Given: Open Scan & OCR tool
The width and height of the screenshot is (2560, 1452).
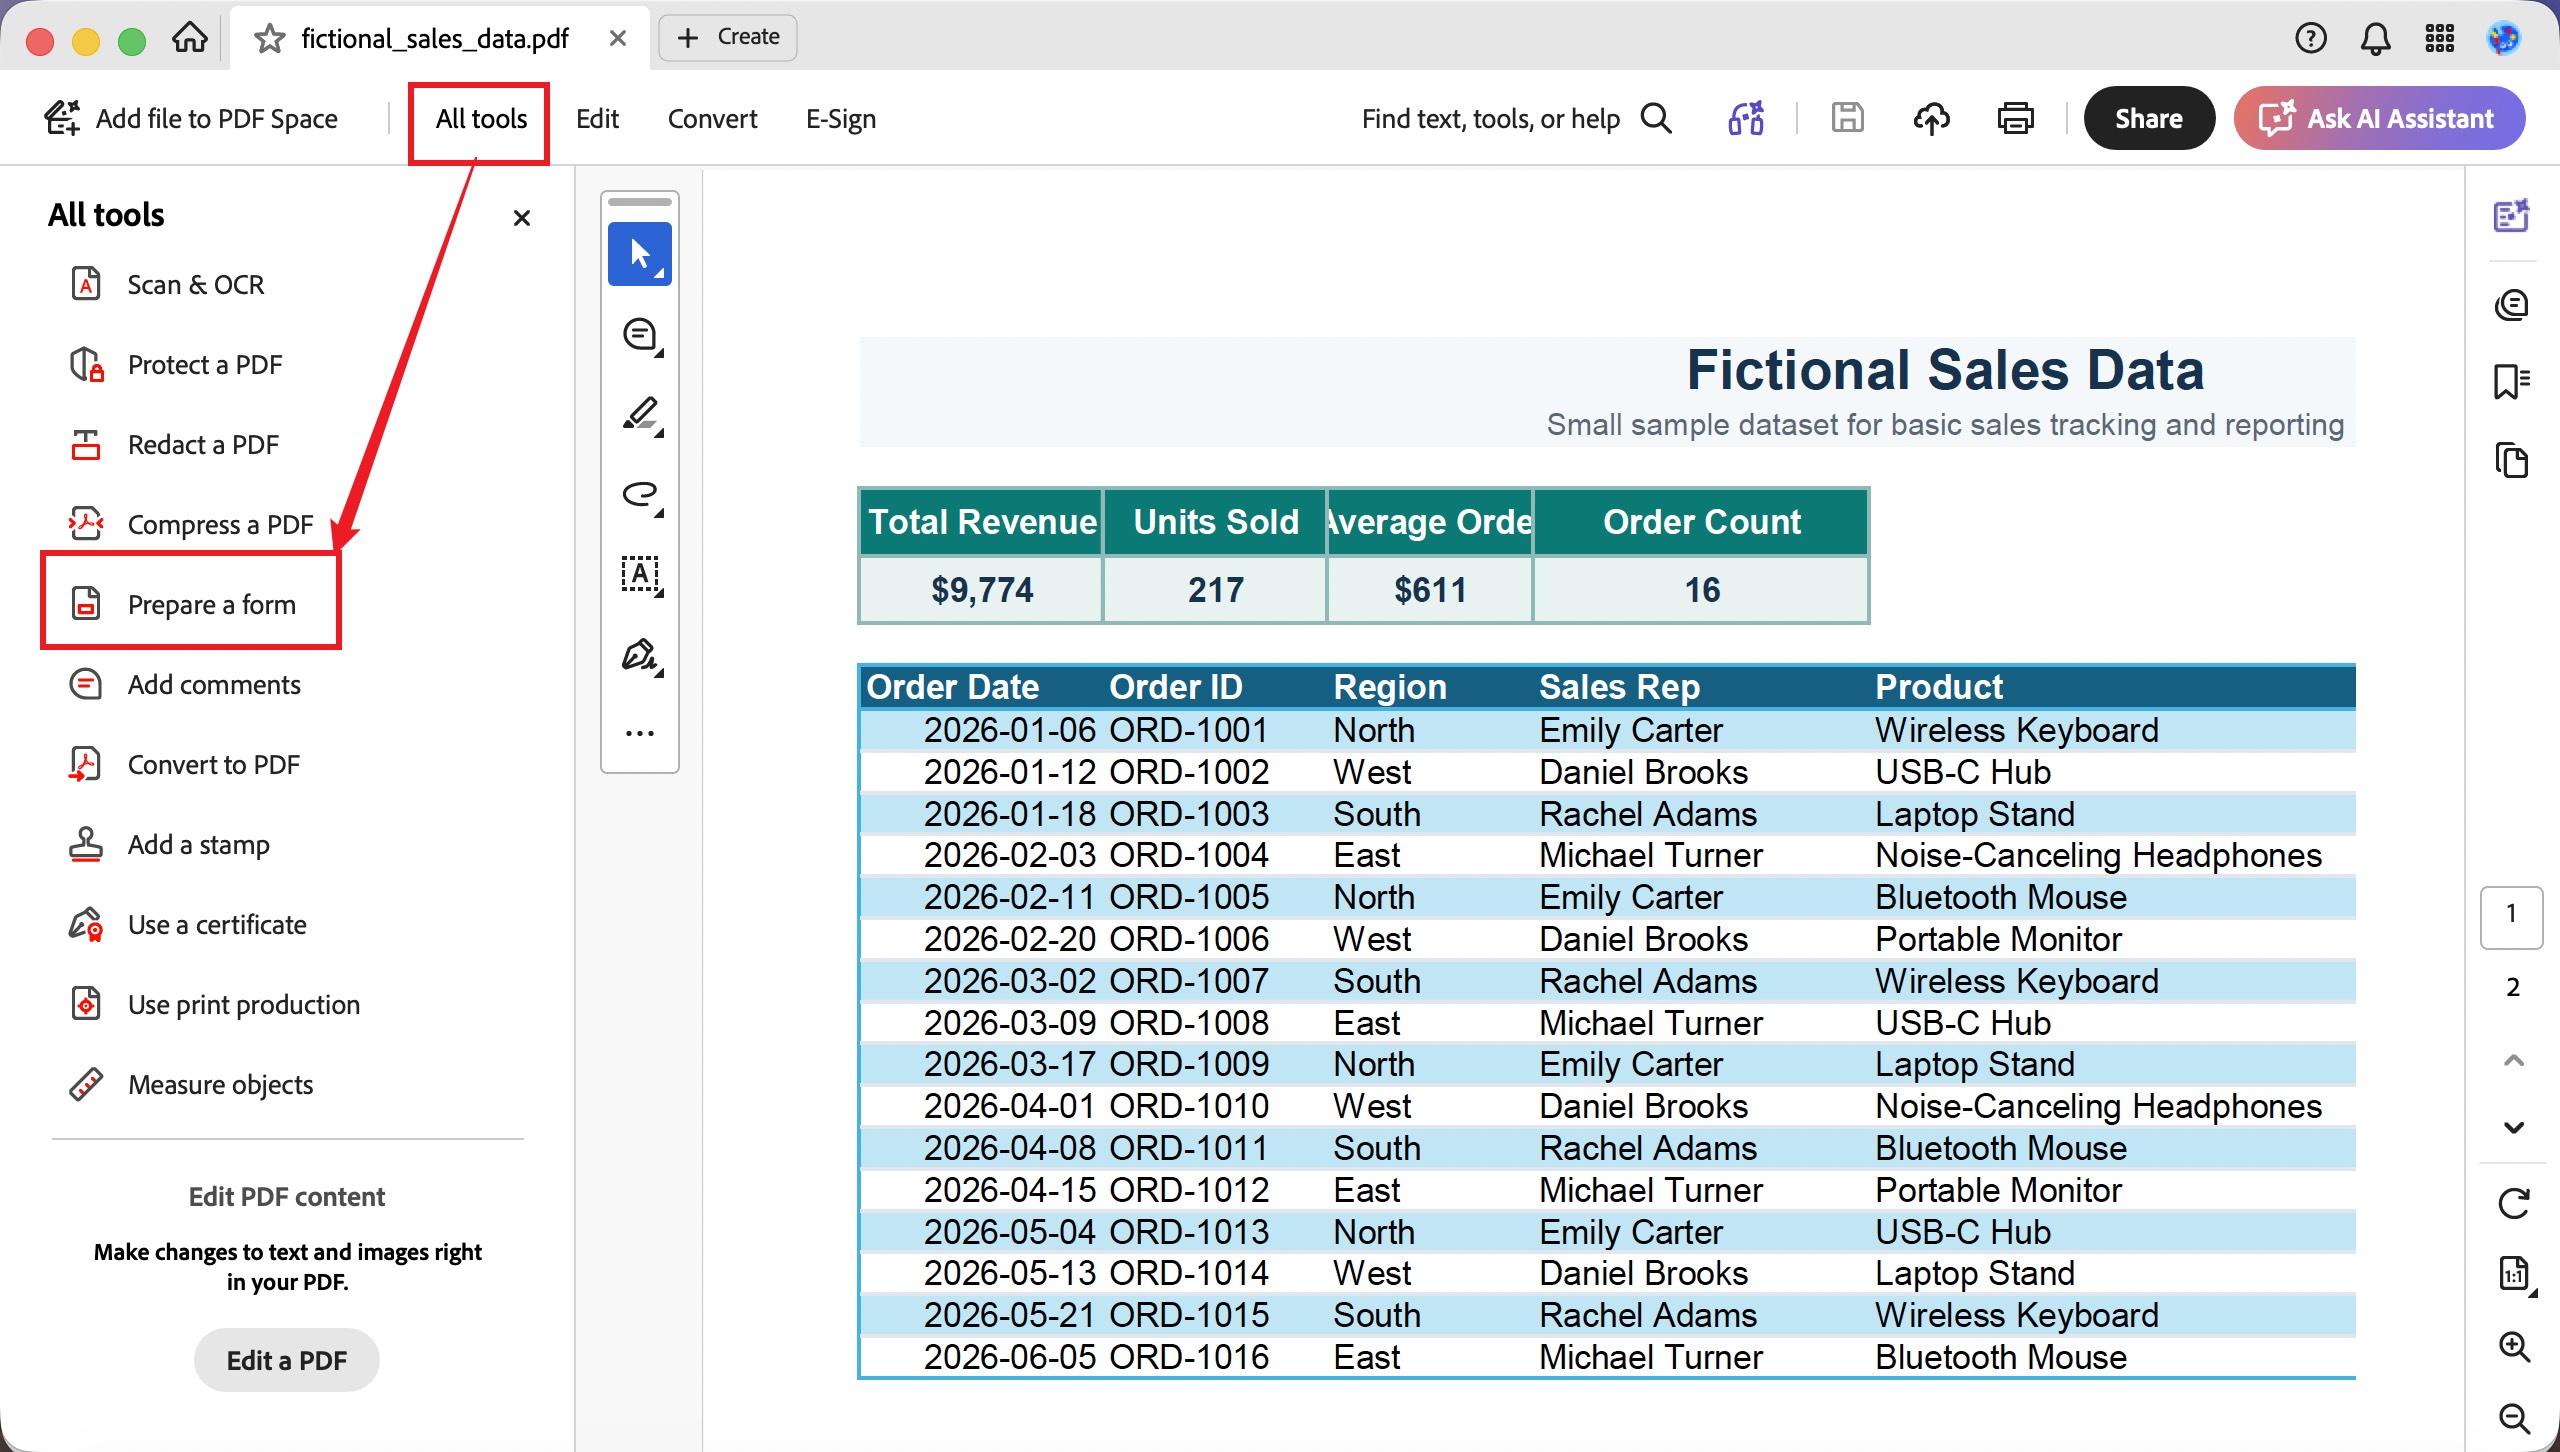Looking at the screenshot, I should click(x=167, y=284).
